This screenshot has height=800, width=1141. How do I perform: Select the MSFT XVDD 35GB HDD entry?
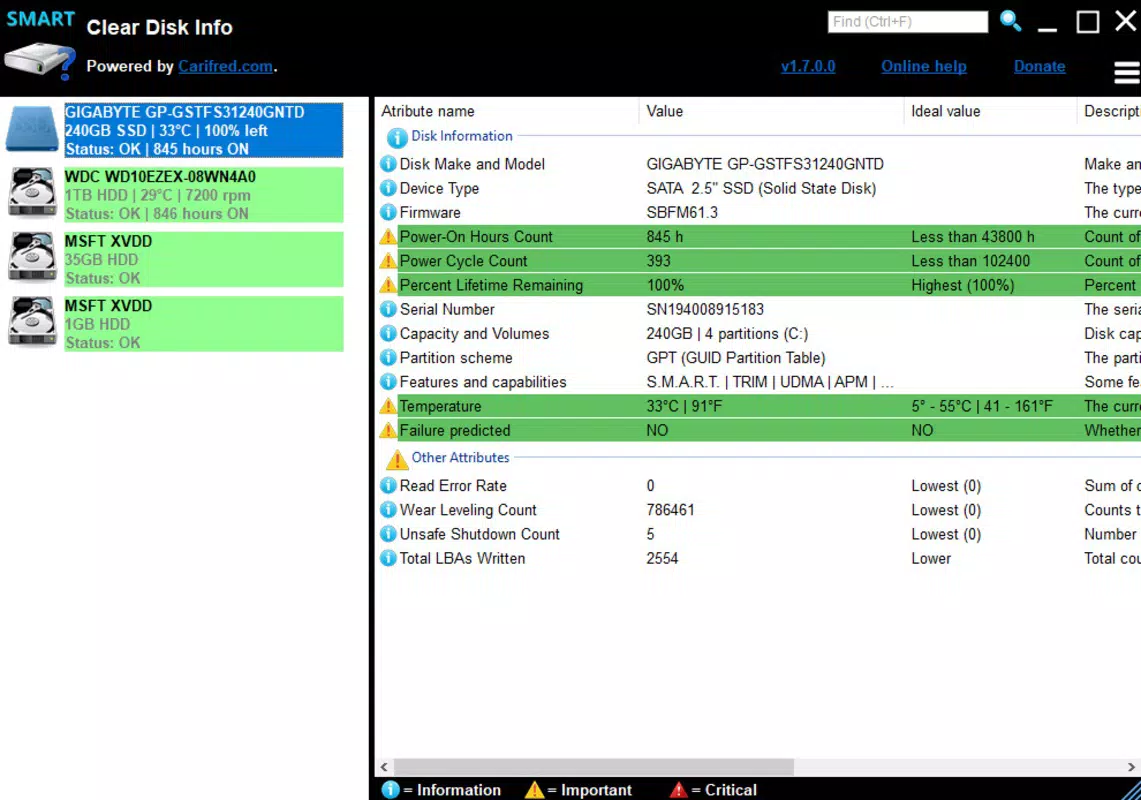pos(203,259)
